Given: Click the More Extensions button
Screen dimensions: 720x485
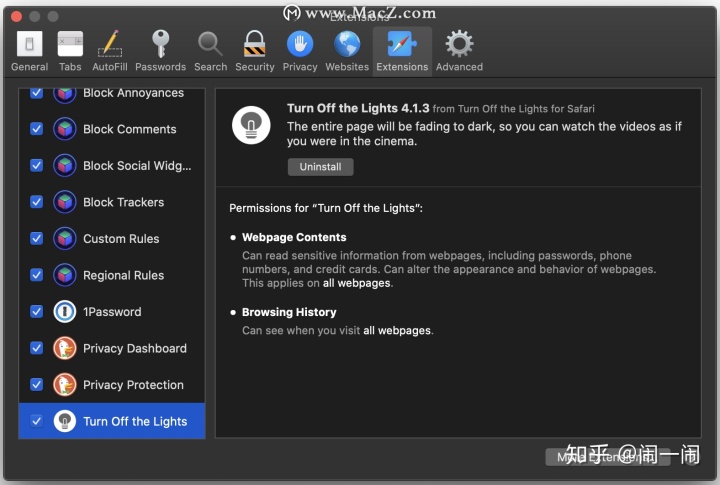Looking at the screenshot, I should tap(608, 457).
